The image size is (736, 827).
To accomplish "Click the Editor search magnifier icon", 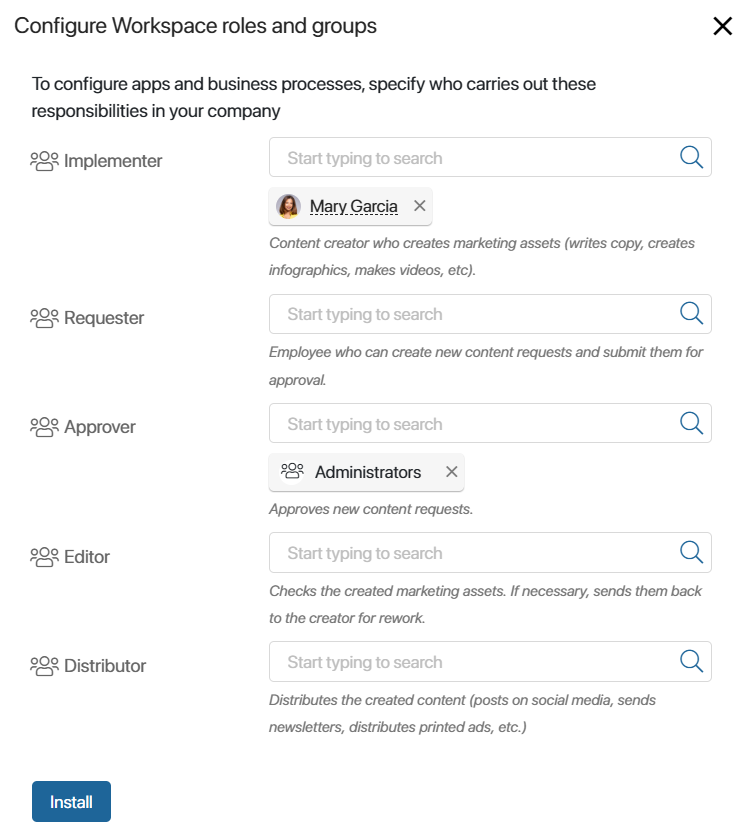I will click(x=691, y=552).
